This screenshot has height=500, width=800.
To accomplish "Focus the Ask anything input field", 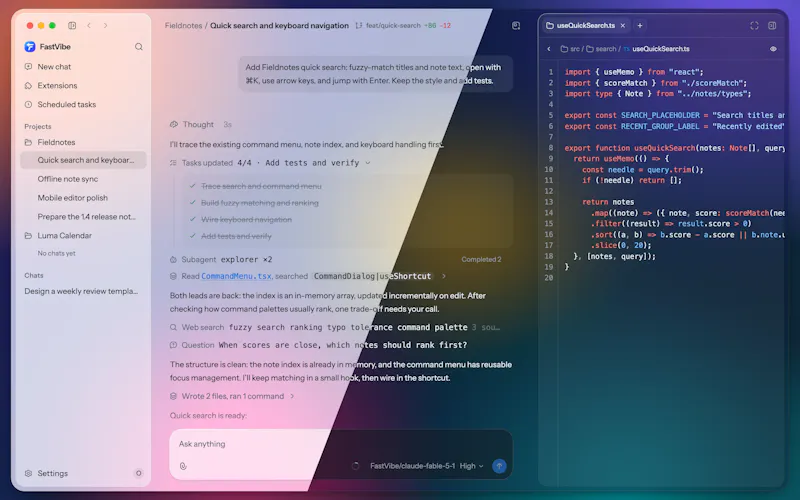I will 341,444.
